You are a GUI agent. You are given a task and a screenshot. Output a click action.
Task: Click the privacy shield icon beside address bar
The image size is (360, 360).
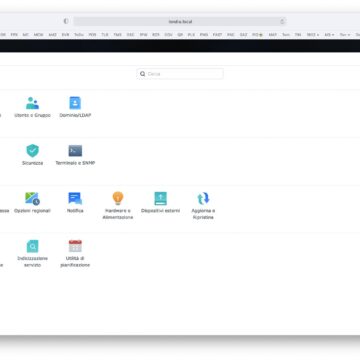click(66, 21)
